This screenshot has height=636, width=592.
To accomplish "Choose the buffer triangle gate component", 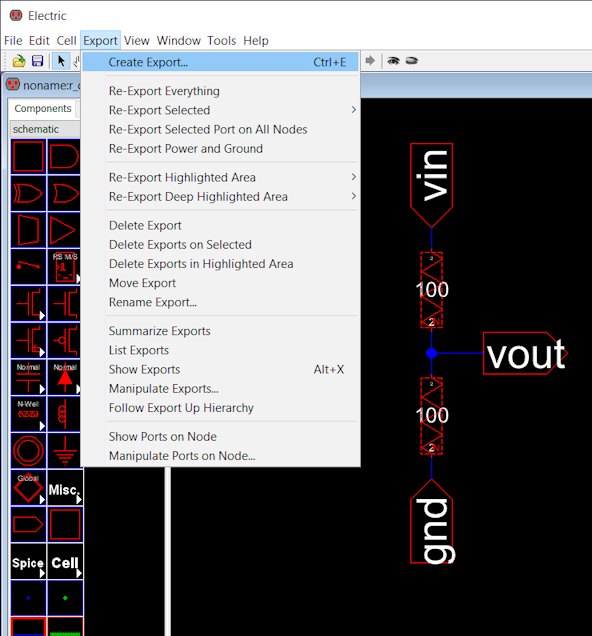I will [x=64, y=230].
